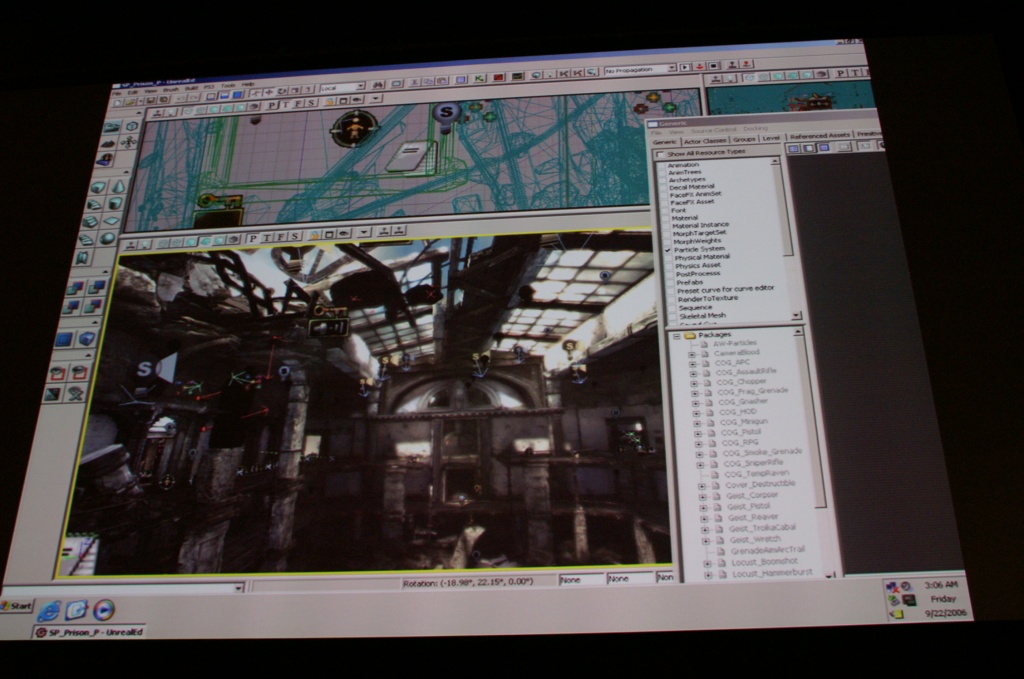
Task: Check the Animation resource type
Action: click(661, 165)
